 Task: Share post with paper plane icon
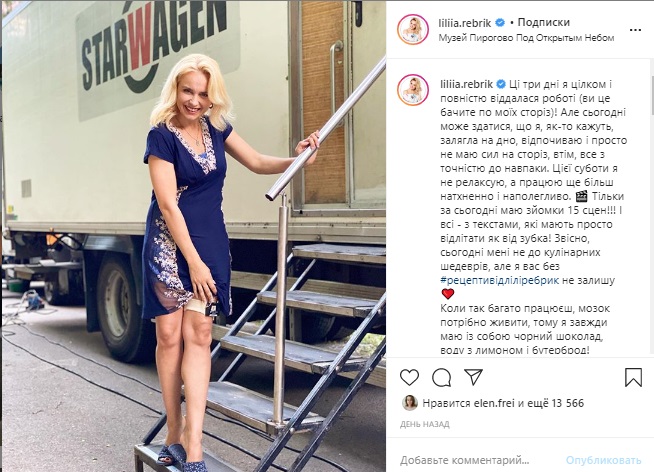pyautogui.click(x=473, y=377)
